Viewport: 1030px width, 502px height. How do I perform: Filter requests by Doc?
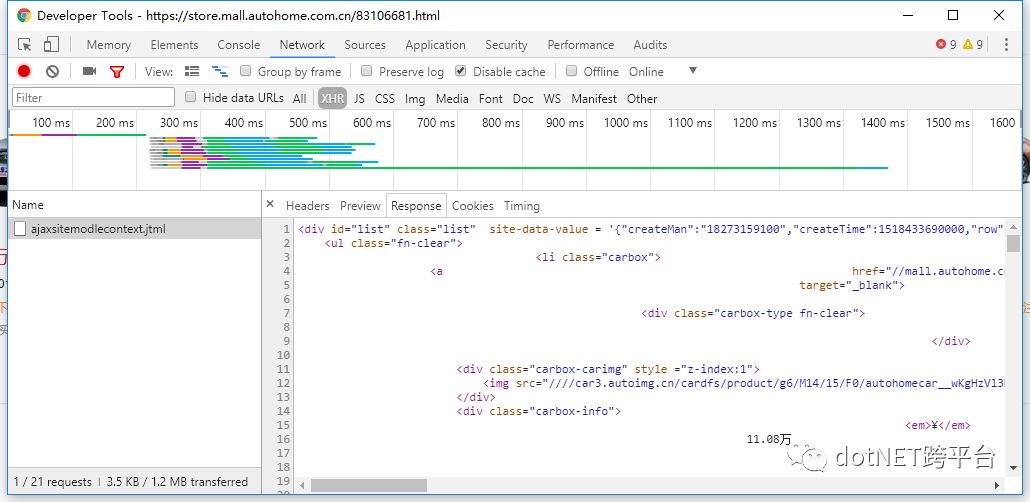[x=523, y=99]
